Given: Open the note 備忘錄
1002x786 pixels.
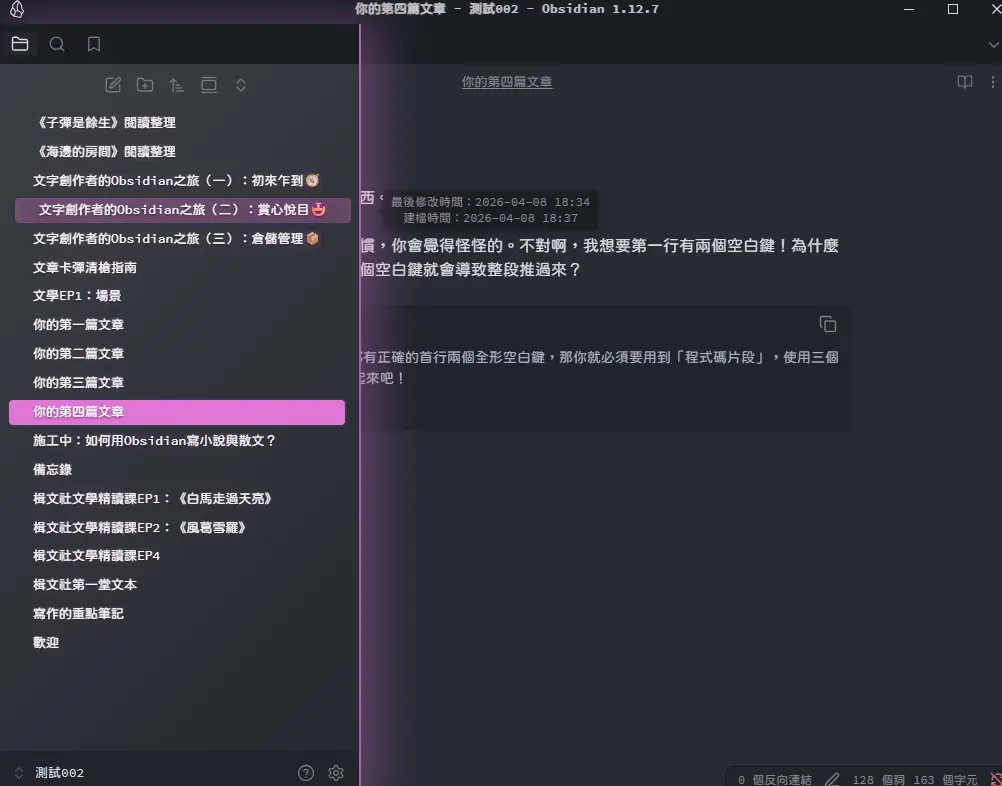Looking at the screenshot, I should point(52,469).
